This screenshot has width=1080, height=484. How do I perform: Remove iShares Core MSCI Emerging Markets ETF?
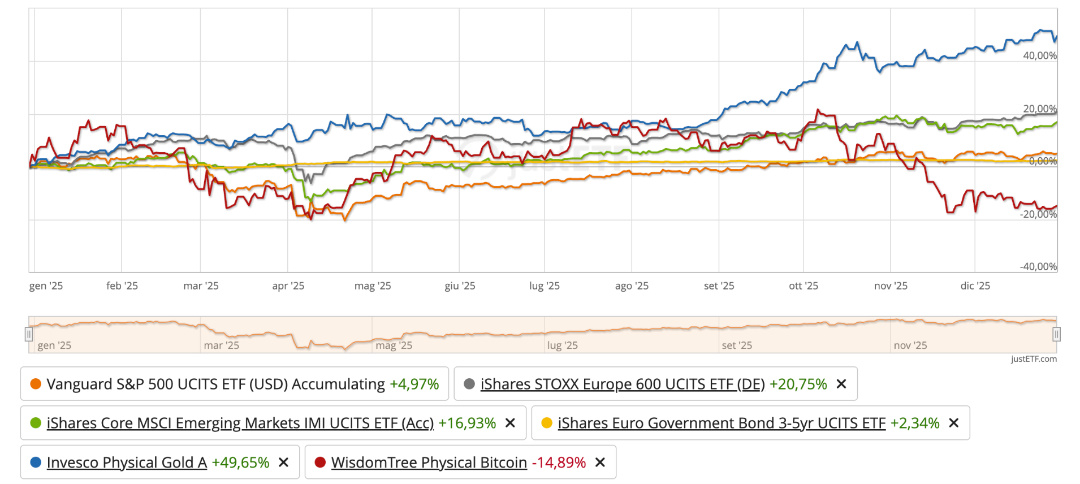tap(510, 423)
